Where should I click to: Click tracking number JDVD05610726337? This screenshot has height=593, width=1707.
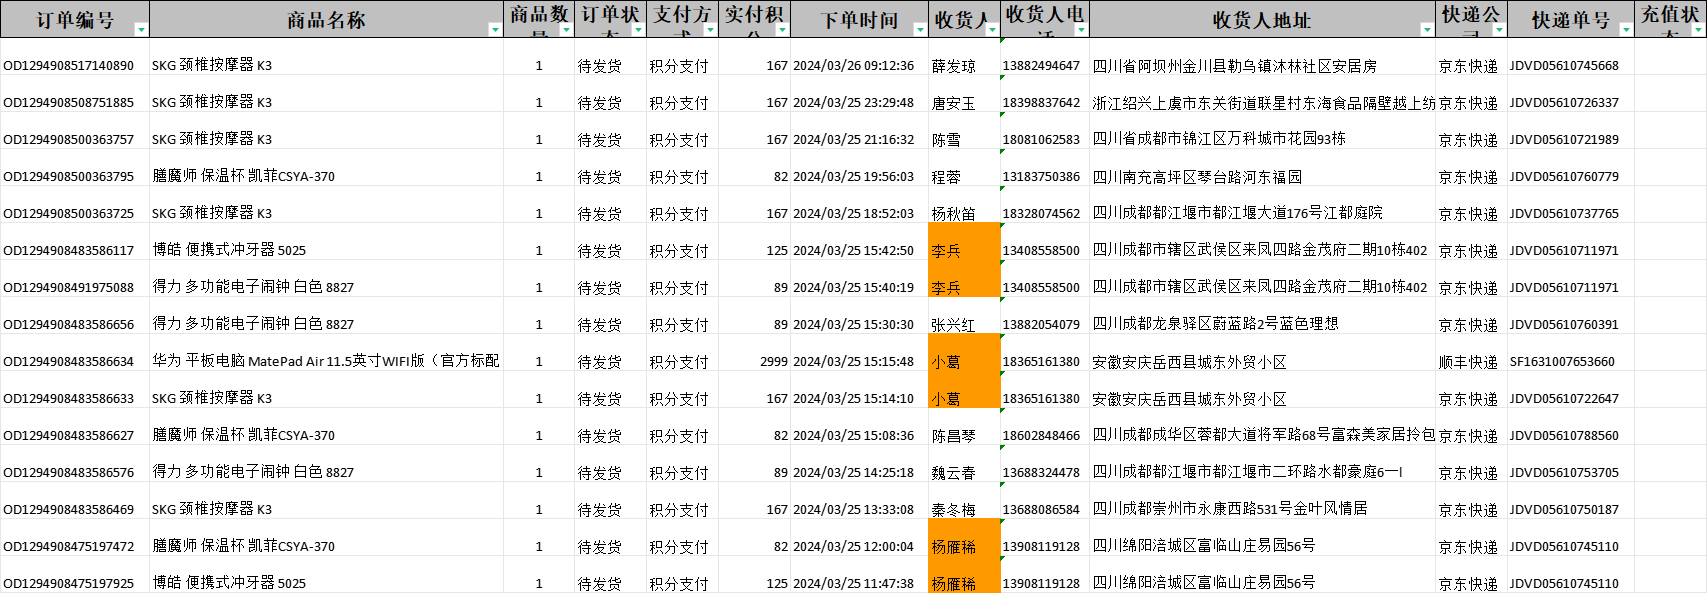pos(1564,103)
